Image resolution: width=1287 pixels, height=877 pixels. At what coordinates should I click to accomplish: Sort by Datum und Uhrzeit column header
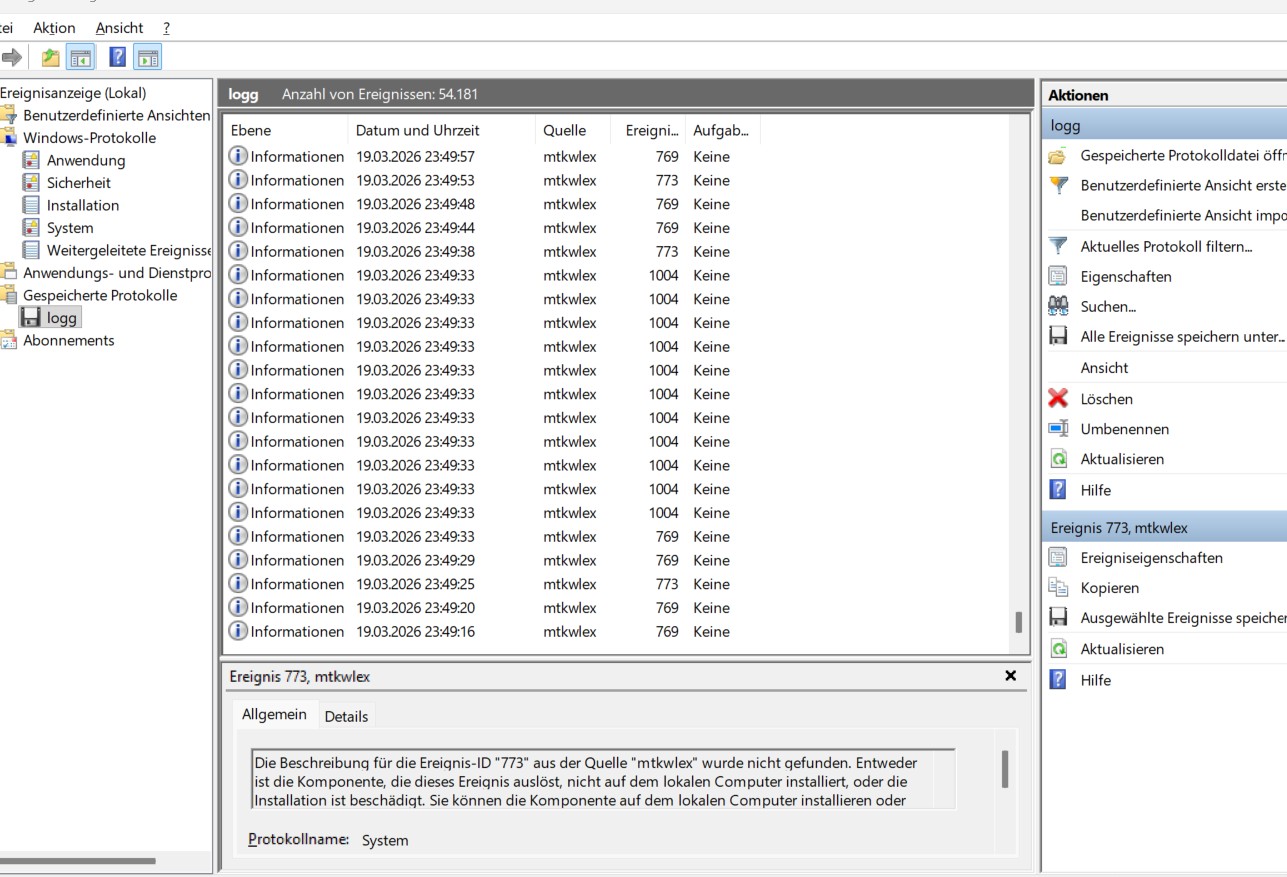[x=443, y=130]
